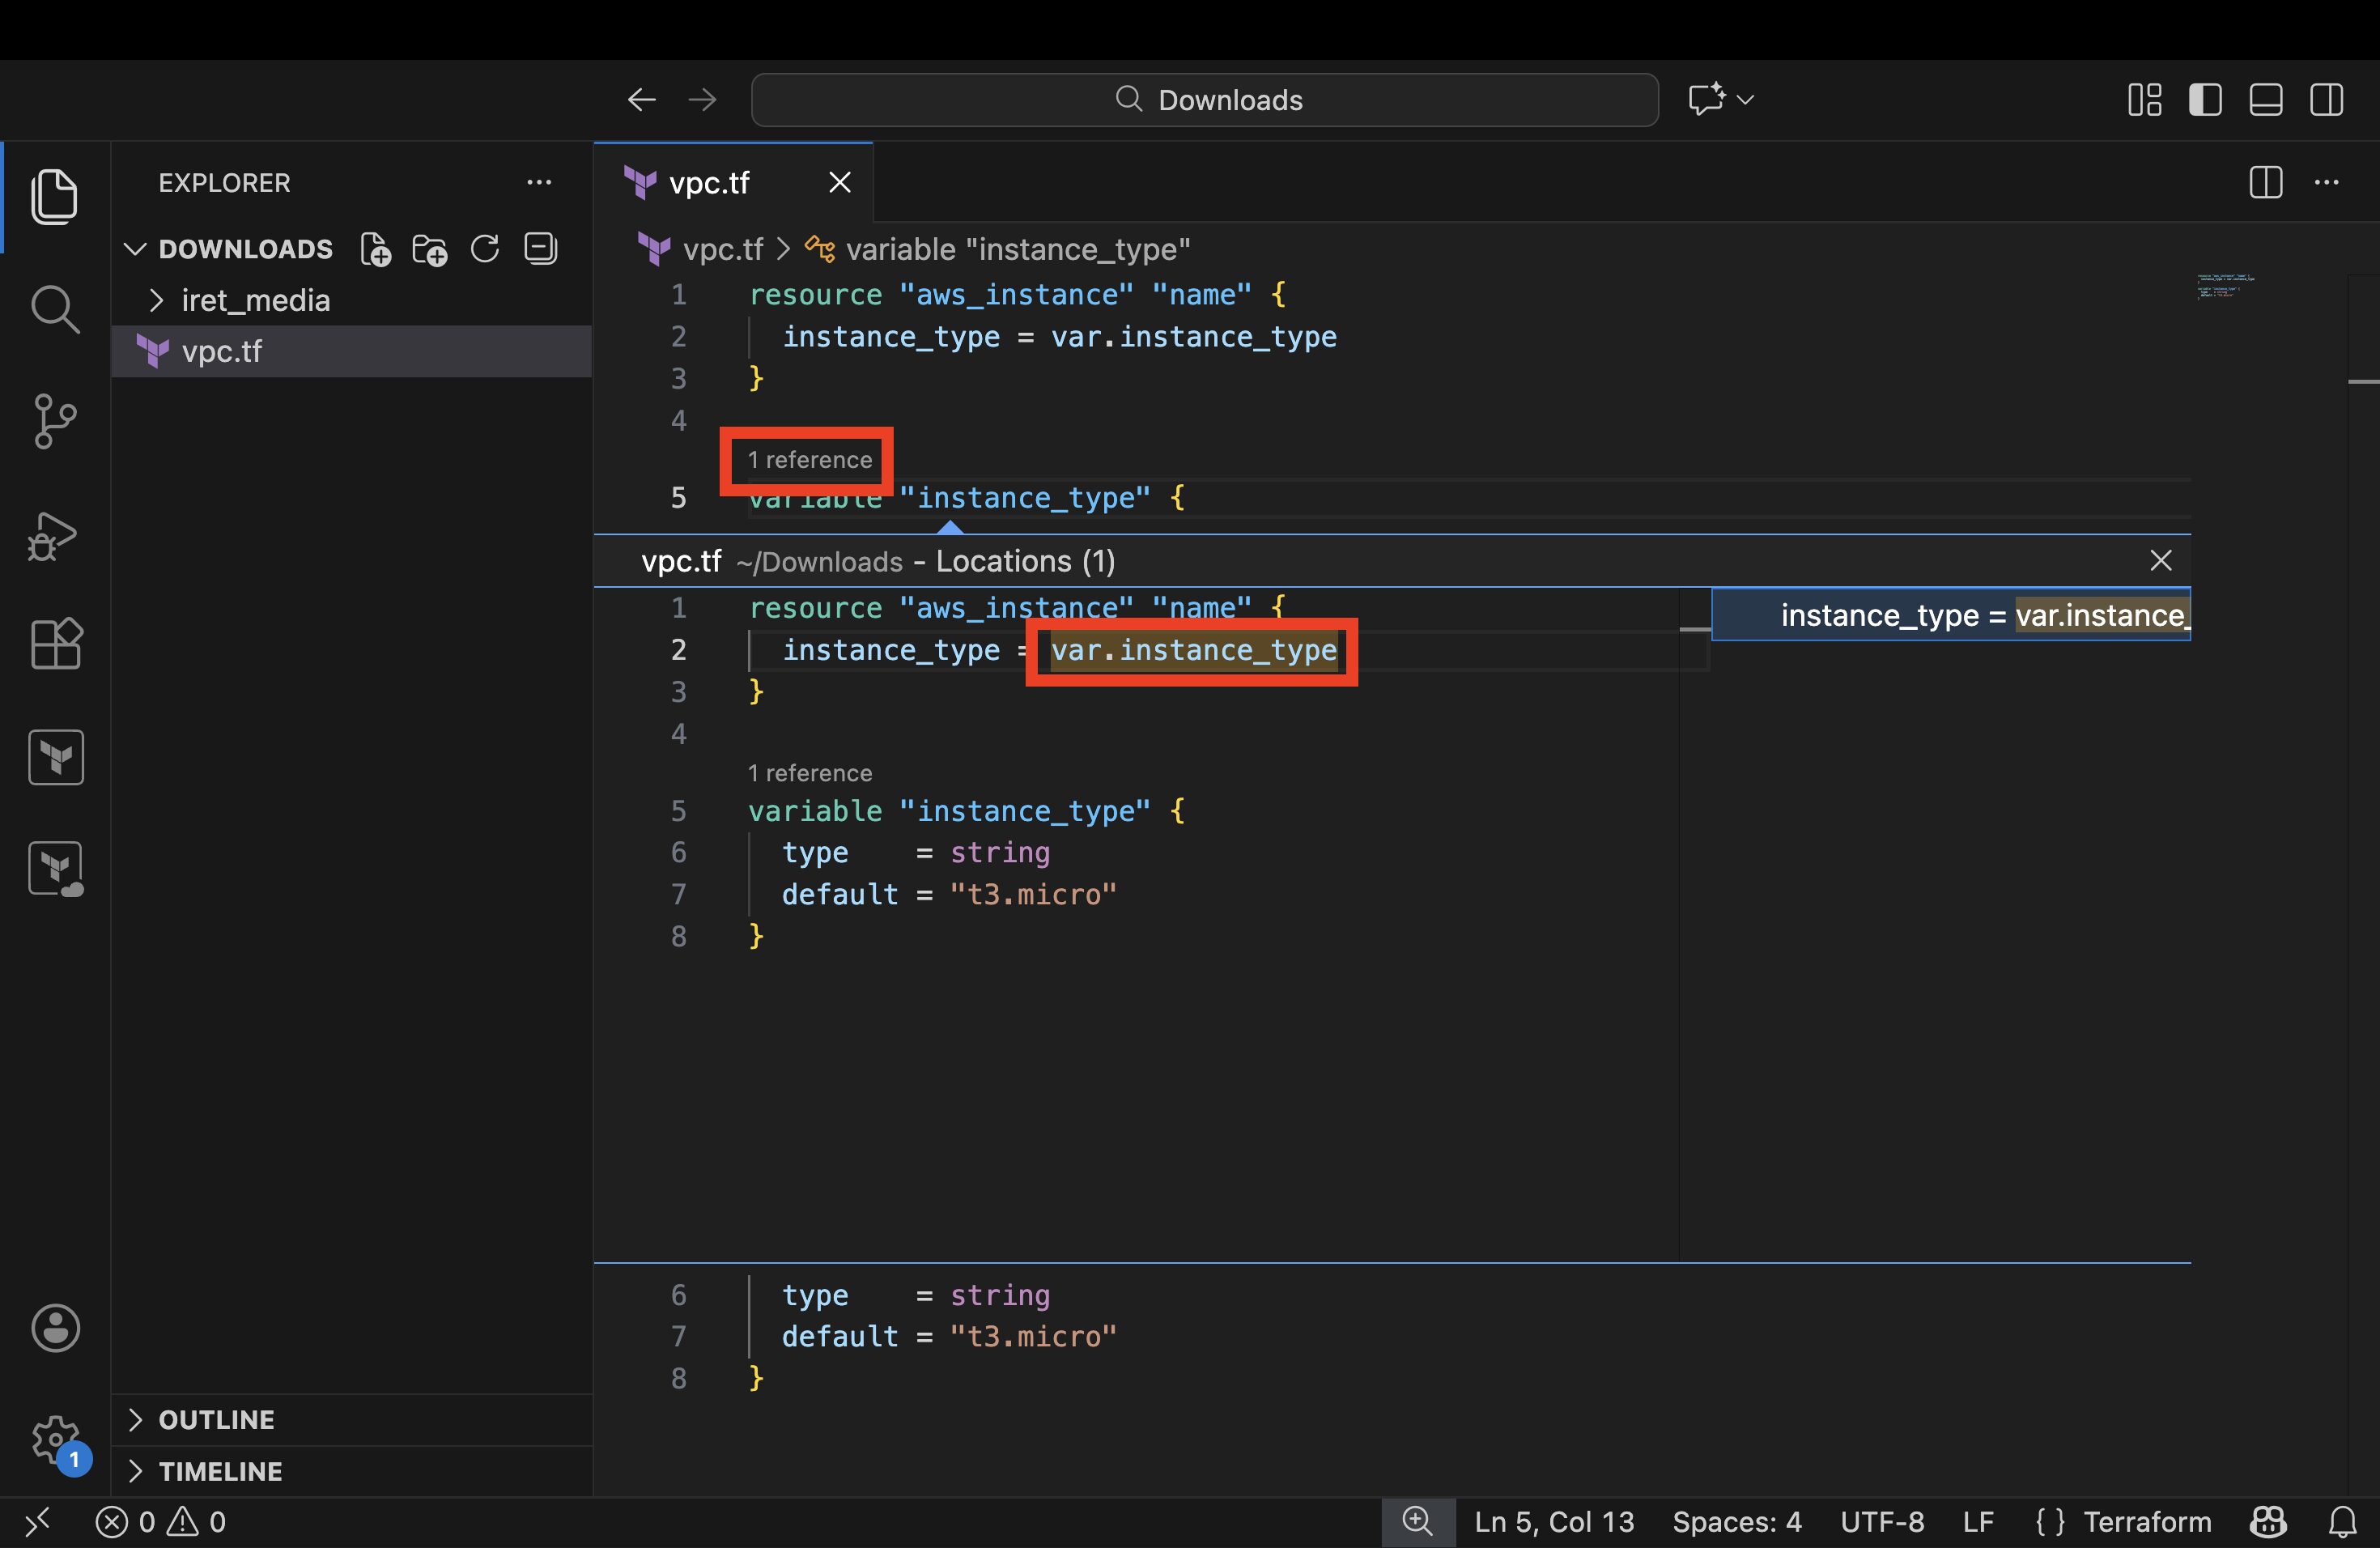Open the Source Control view
Screen dimensions: 2380x1548
54,421
